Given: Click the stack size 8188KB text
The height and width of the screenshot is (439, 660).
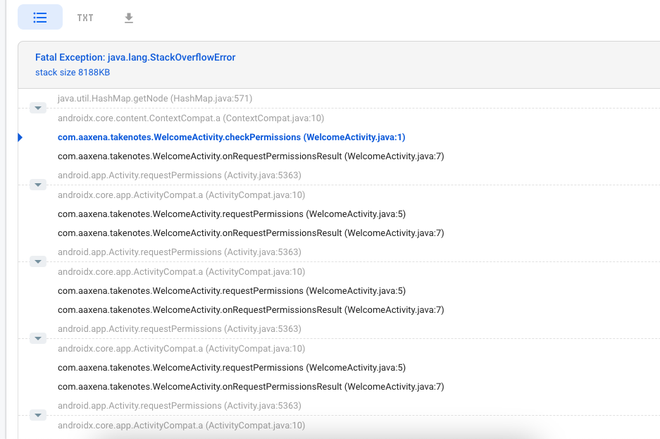Looking at the screenshot, I should 72,73.
